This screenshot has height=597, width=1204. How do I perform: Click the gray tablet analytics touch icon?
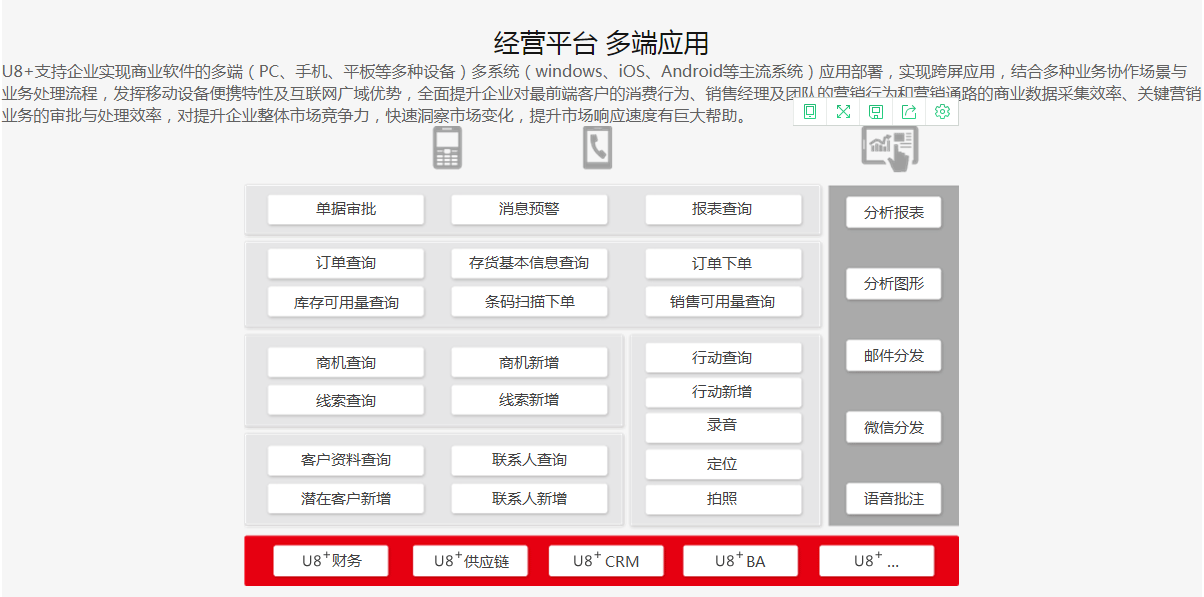(889, 148)
